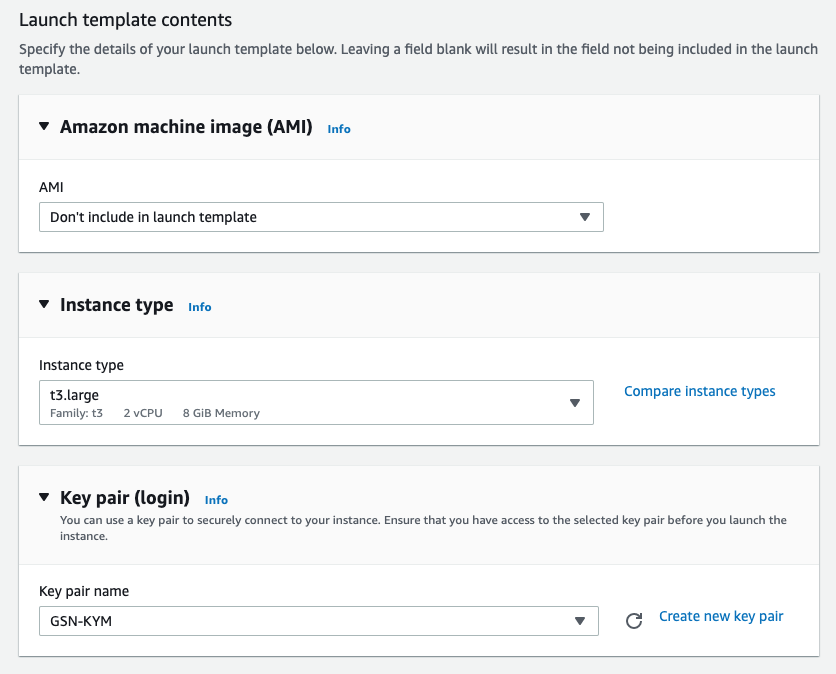Open the GSN-KYM key pair dropdown
This screenshot has width=836, height=674.
[x=300, y=621]
